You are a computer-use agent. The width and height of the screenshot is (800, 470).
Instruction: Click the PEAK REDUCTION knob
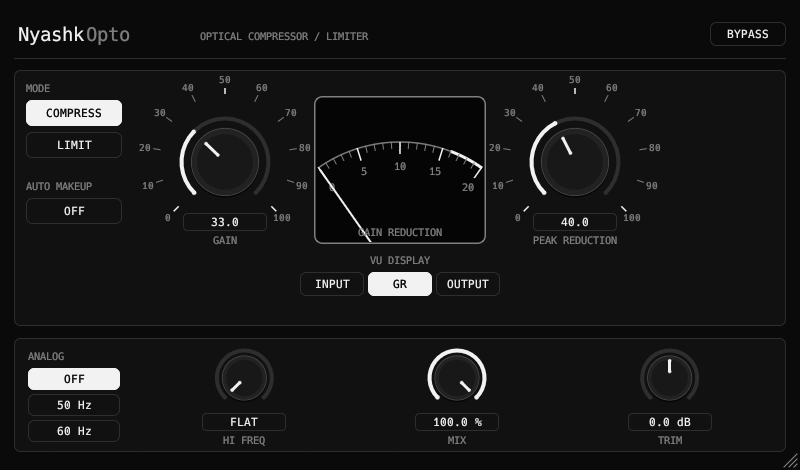[x=574, y=162]
